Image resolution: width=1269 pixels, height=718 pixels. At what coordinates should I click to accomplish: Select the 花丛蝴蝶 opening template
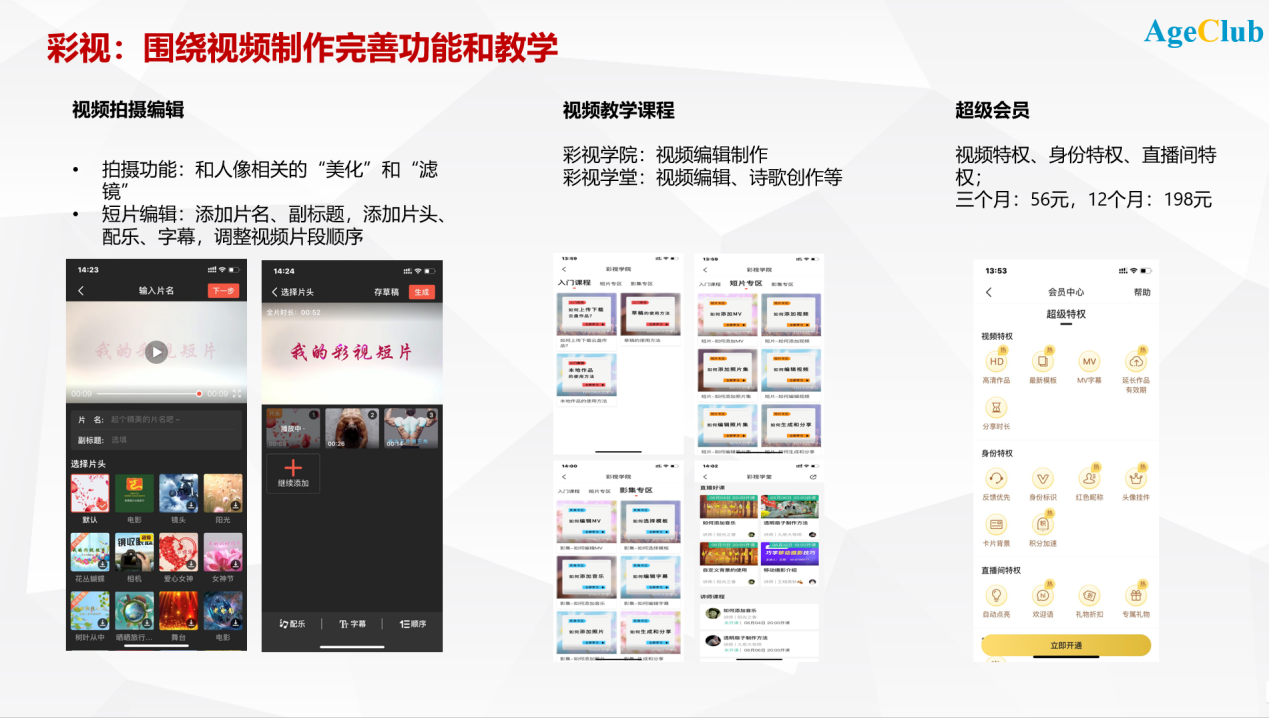tap(90, 552)
